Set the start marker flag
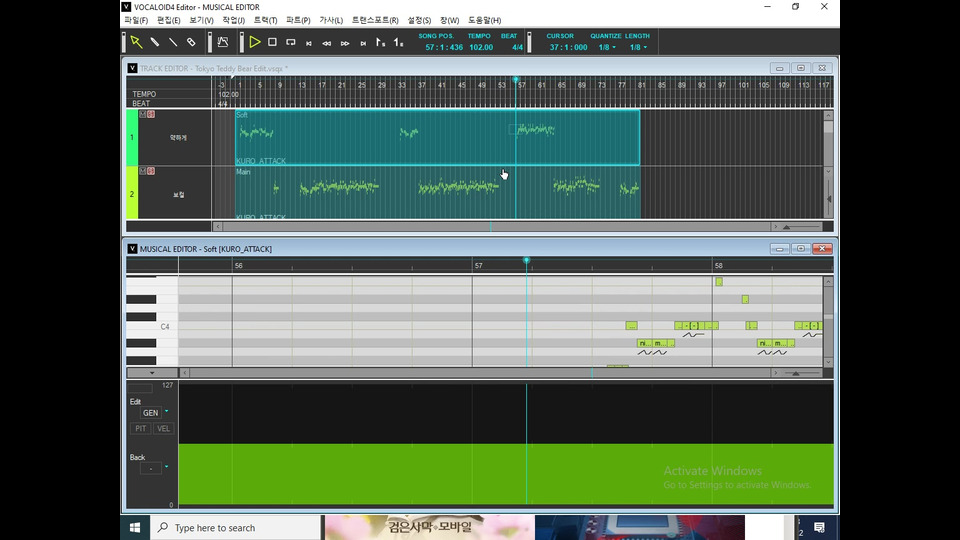 coord(380,42)
